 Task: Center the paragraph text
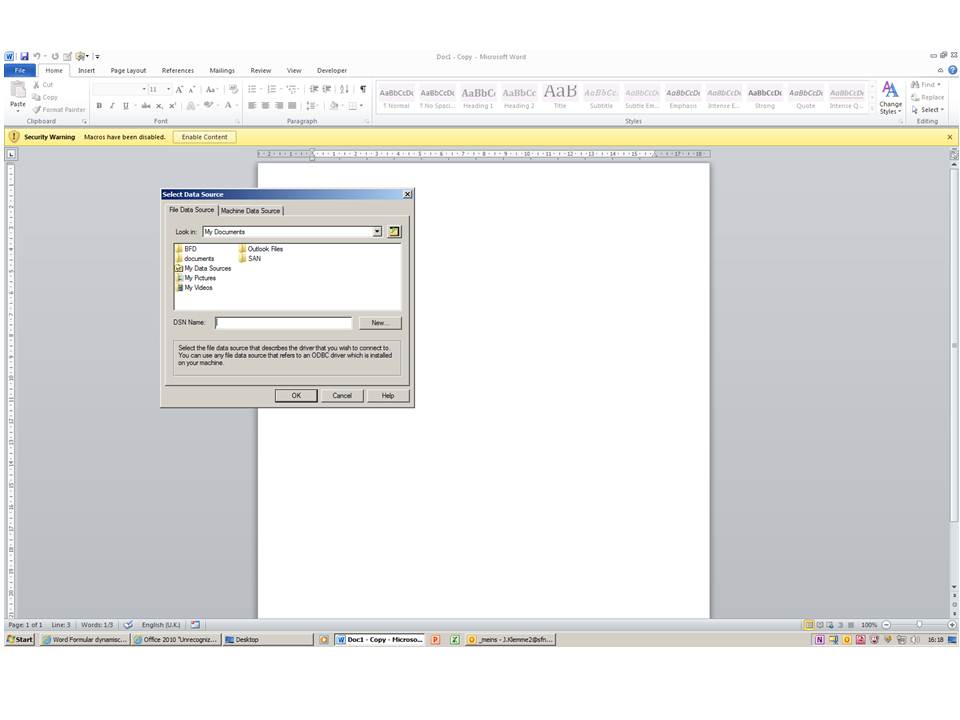[x=265, y=106]
